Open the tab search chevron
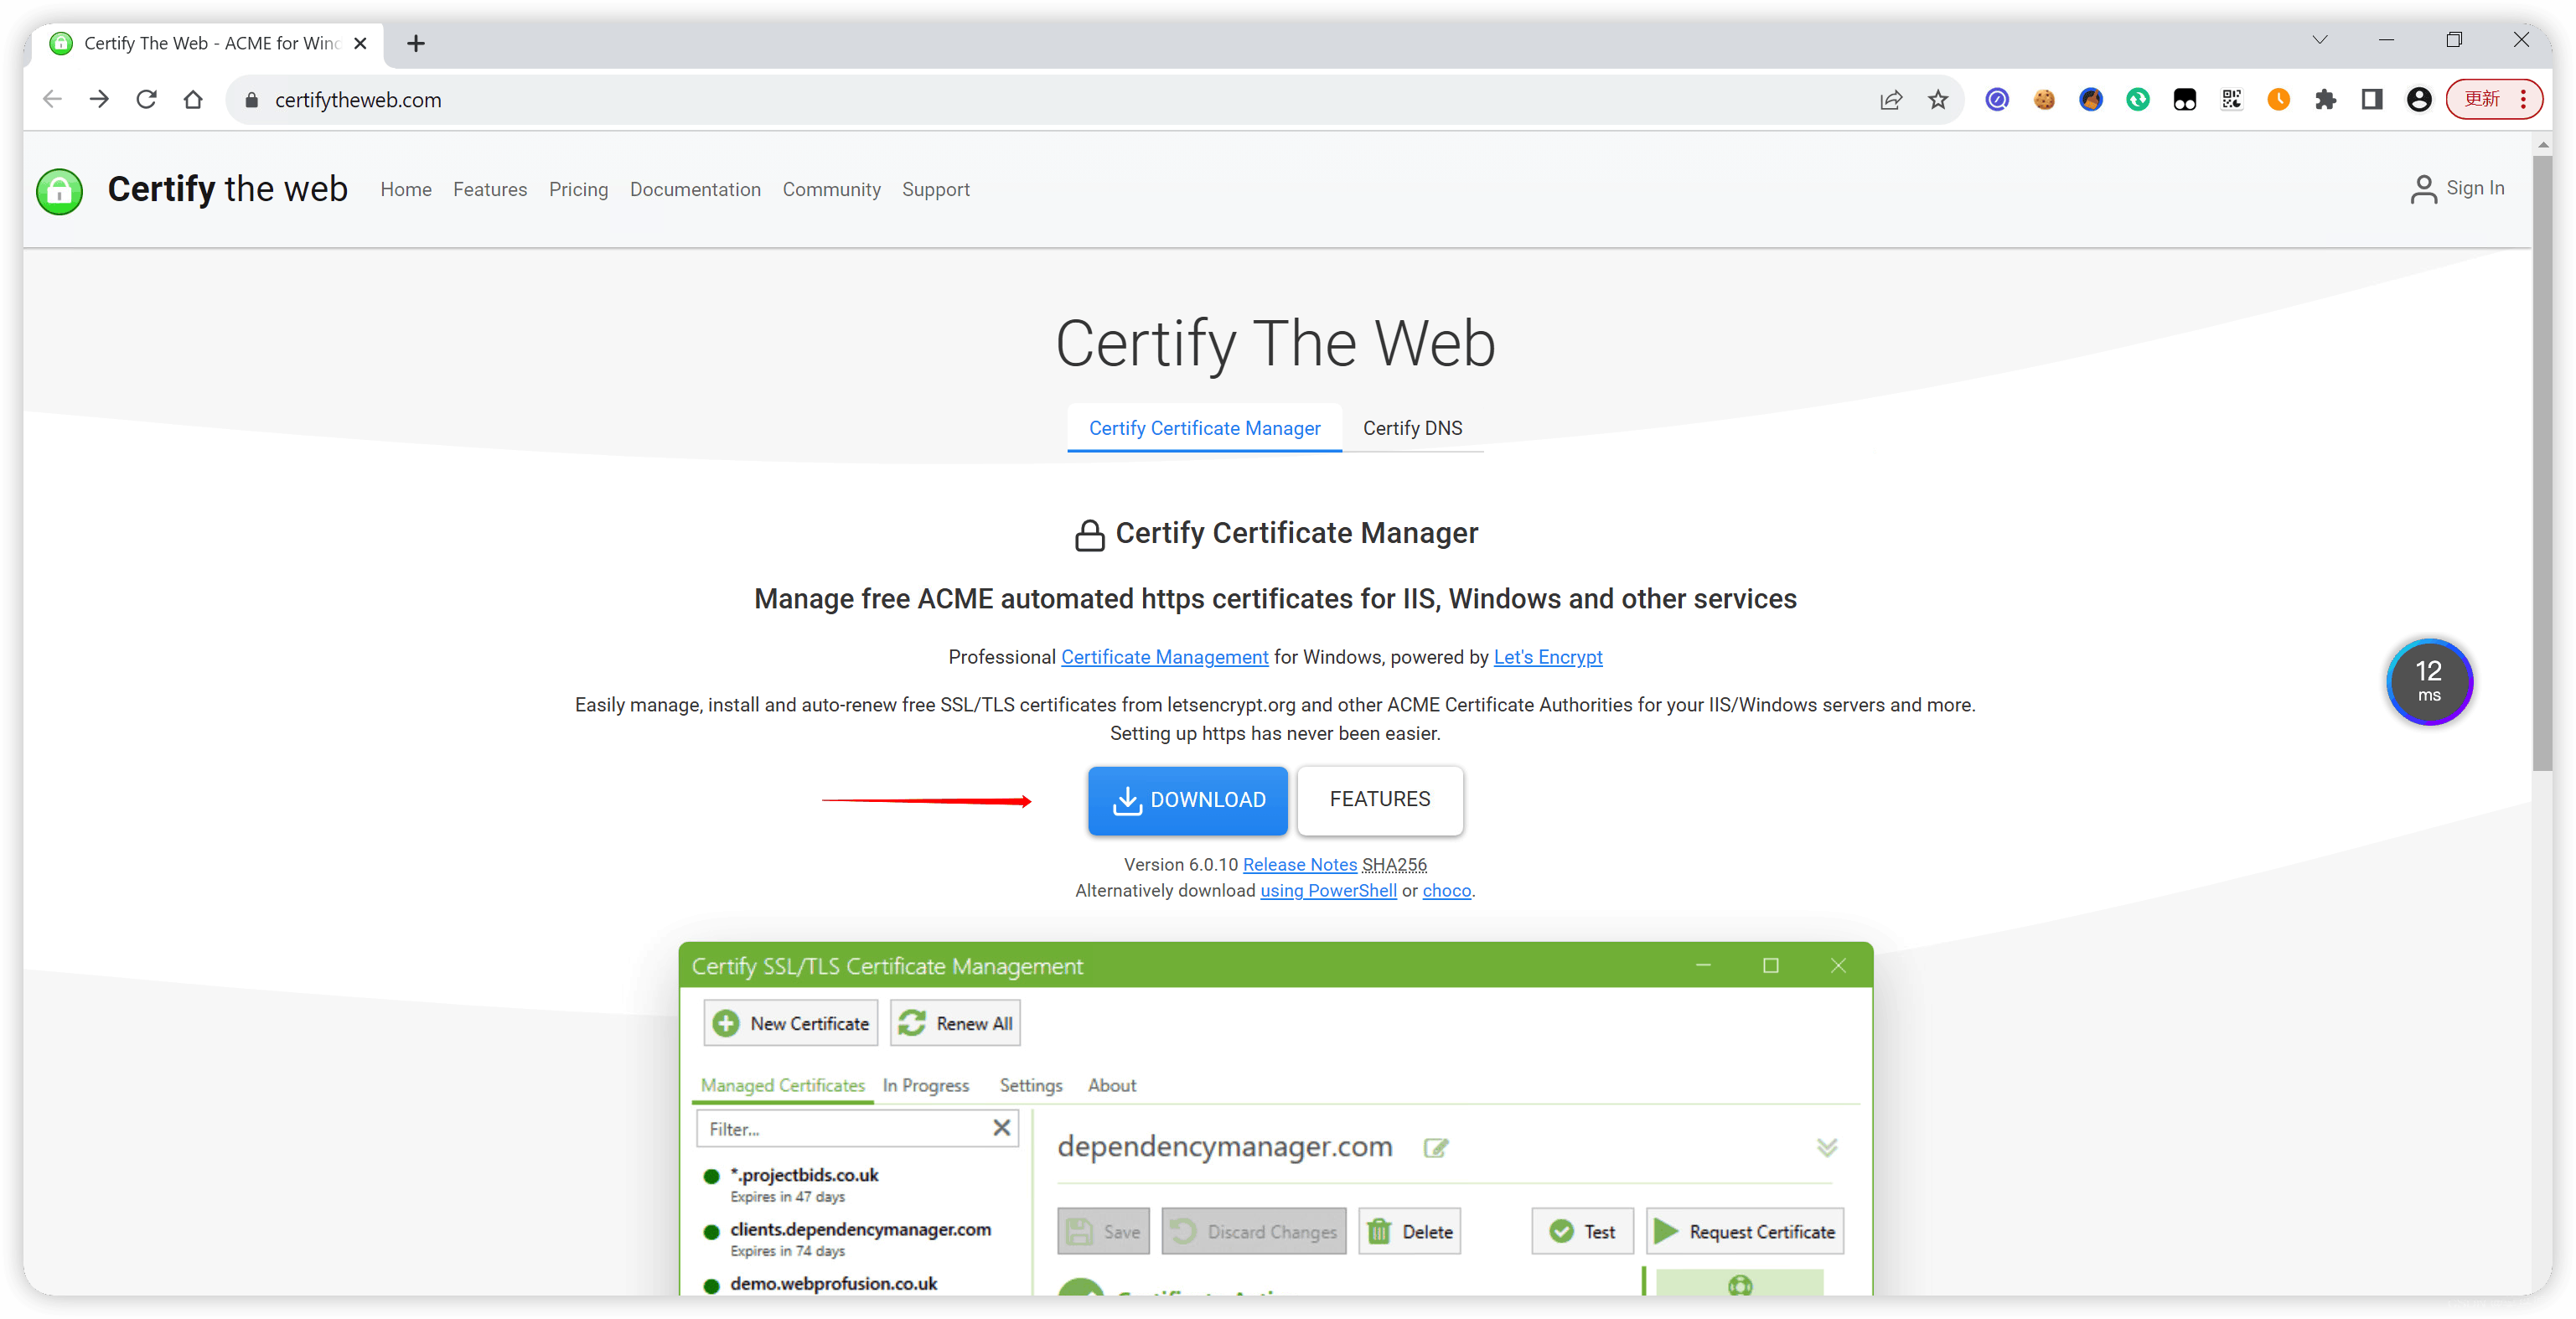The width and height of the screenshot is (2576, 1319). 2319,40
